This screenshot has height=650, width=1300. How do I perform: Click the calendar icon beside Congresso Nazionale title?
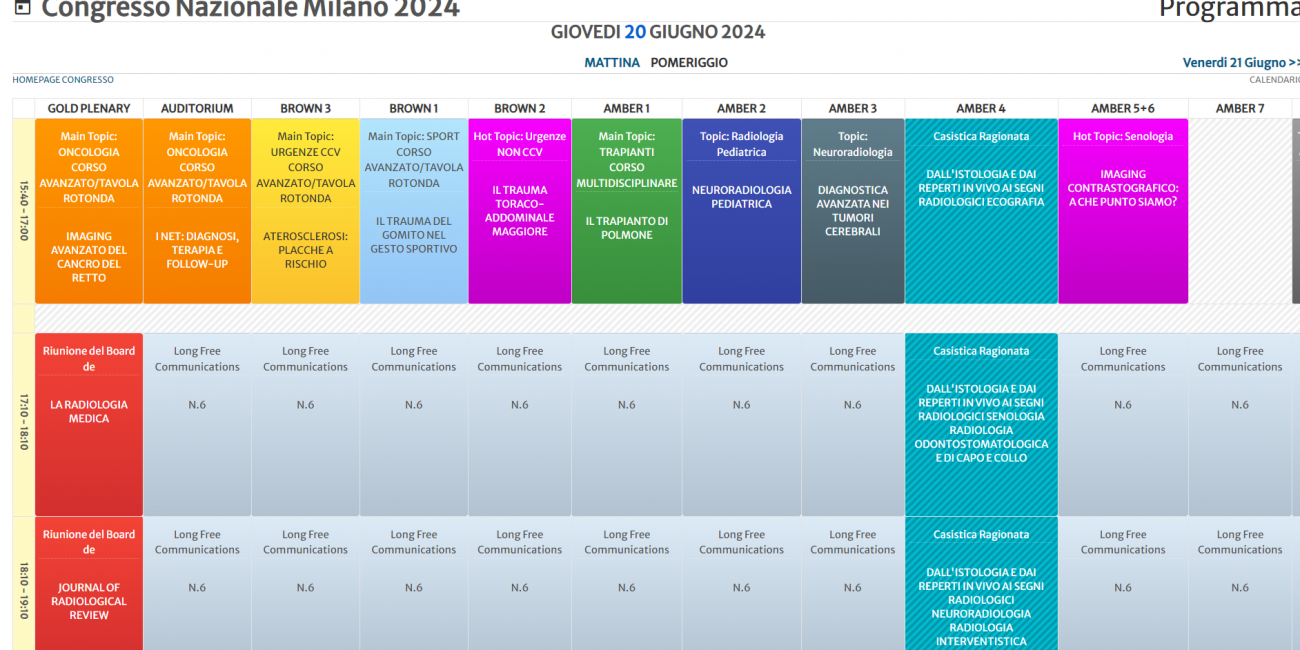point(22,8)
